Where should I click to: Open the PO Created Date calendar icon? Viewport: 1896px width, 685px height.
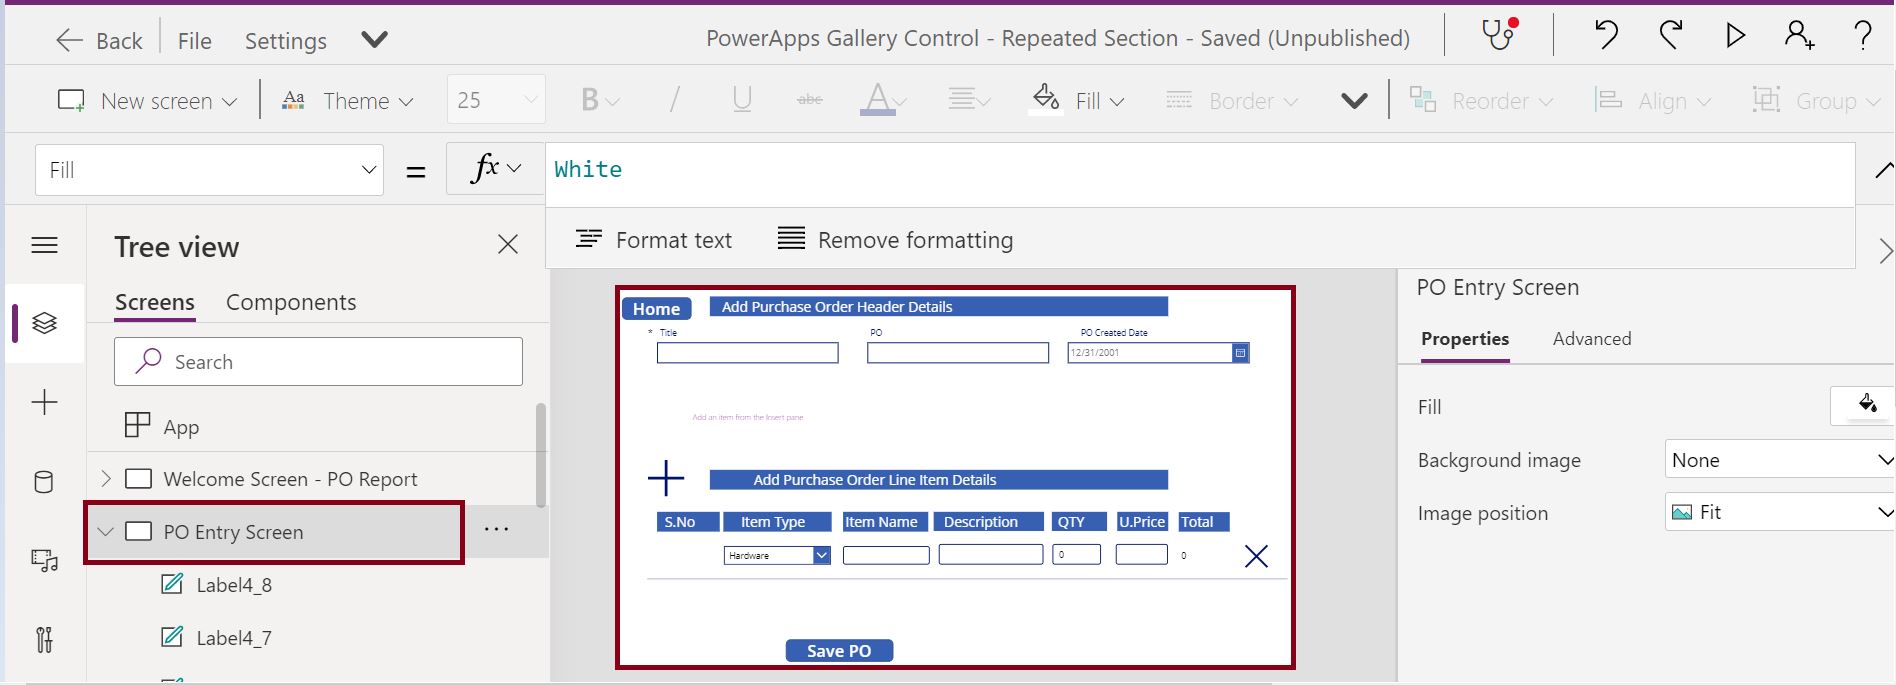point(1240,352)
